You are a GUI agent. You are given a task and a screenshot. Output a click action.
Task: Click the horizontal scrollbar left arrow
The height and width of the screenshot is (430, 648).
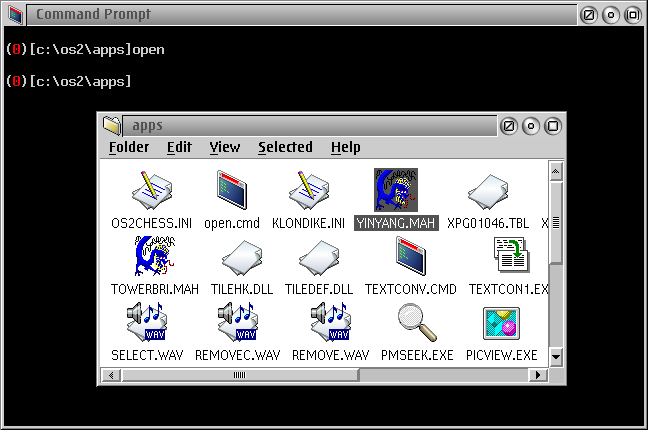111,375
